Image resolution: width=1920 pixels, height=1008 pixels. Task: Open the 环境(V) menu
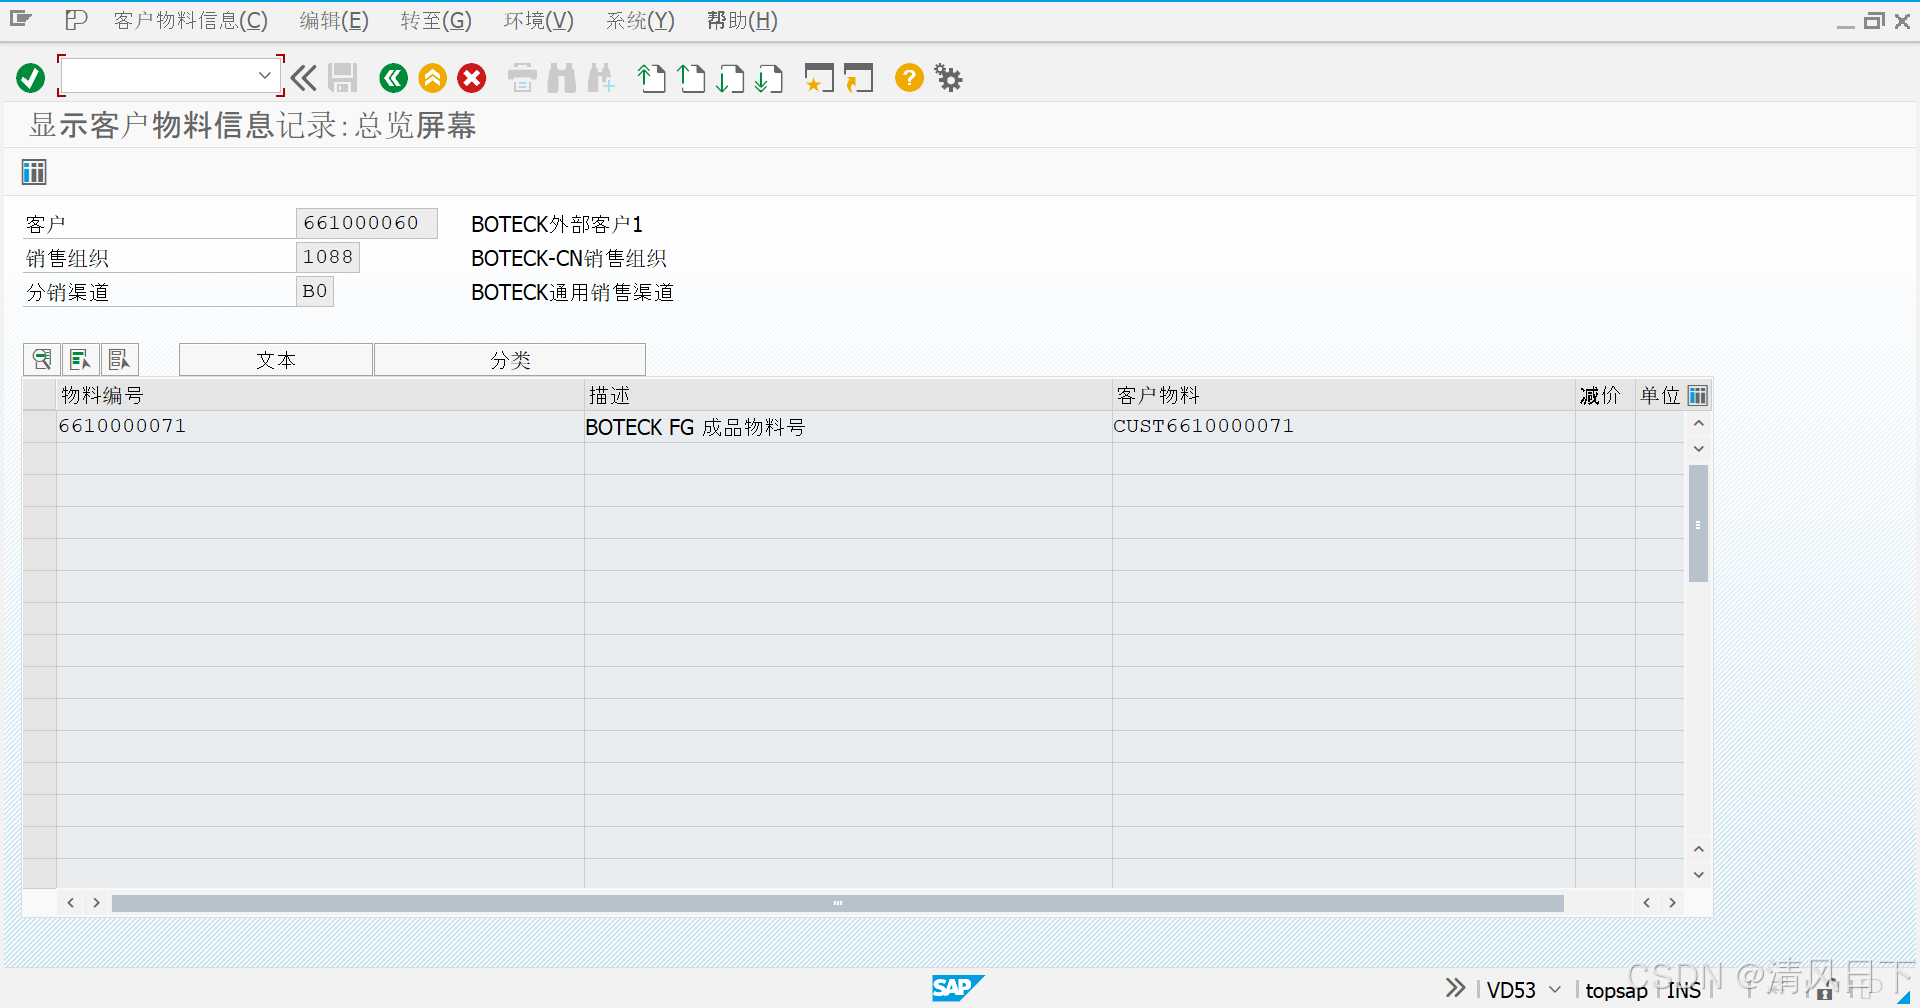[538, 20]
